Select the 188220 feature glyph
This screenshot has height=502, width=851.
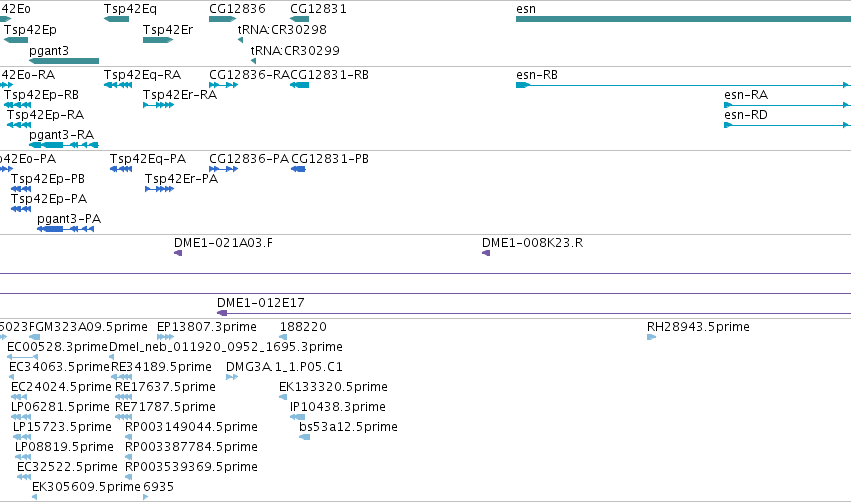point(283,338)
